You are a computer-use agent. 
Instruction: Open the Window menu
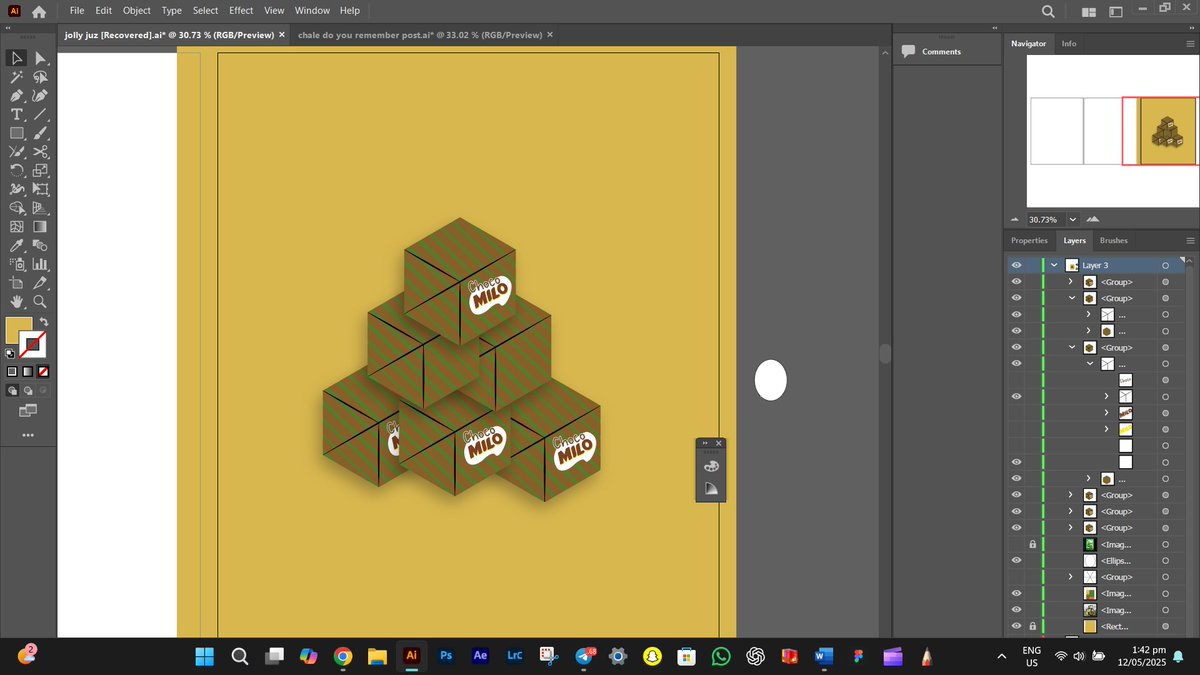click(312, 10)
